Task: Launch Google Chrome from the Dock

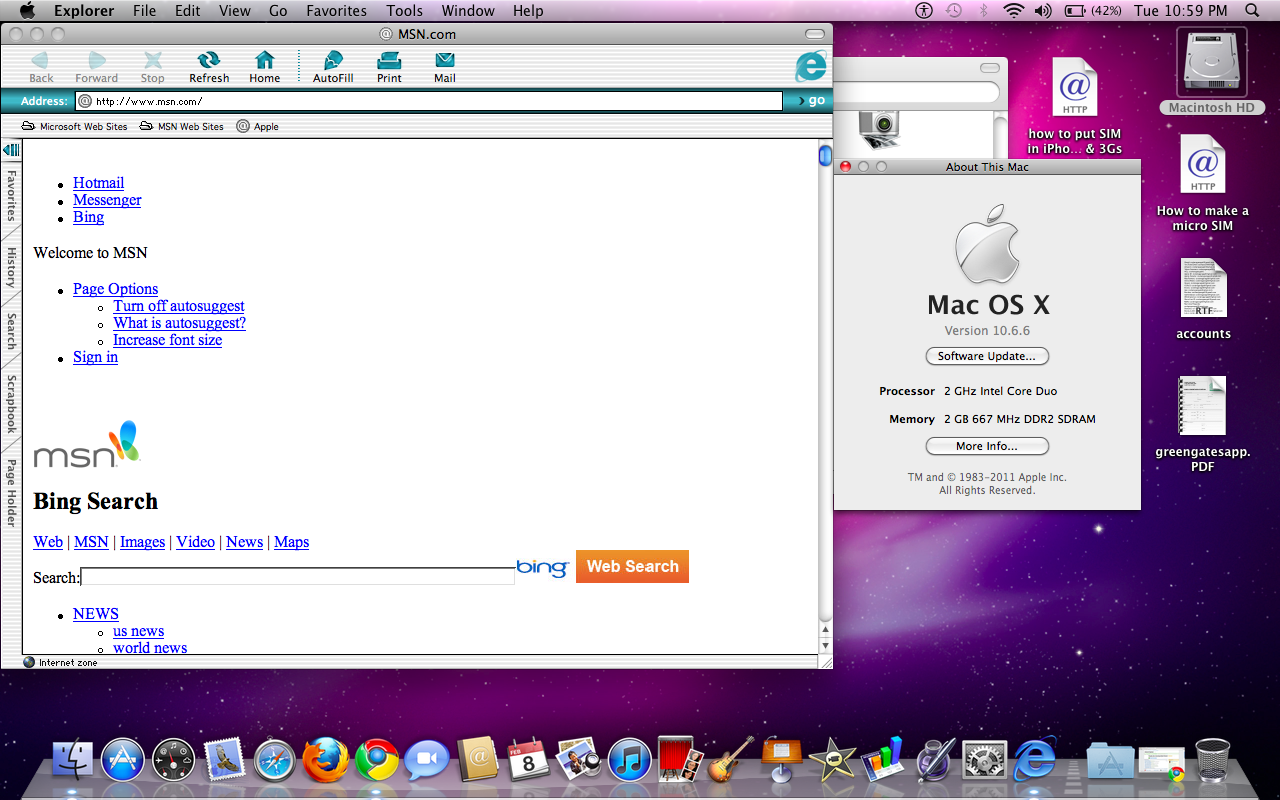Action: 376,760
